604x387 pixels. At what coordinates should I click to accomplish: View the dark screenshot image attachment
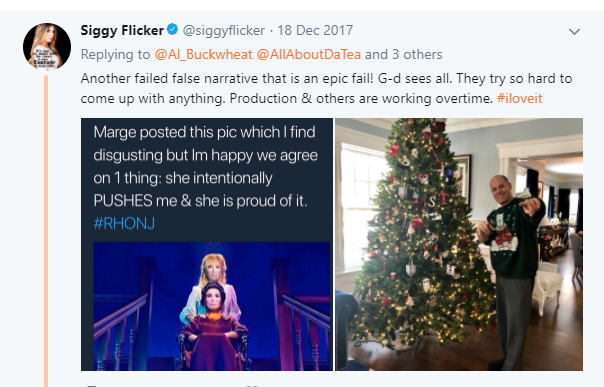pos(207,245)
